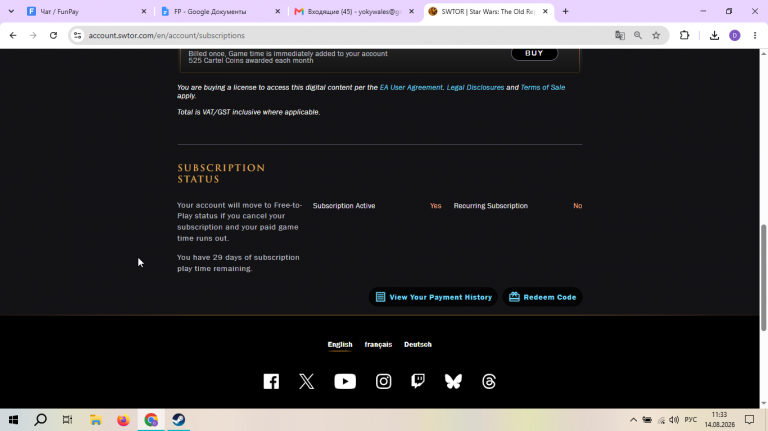The image size is (768, 431).
Task: Select the SWTOR Star Wars tab
Action: click(x=488, y=11)
